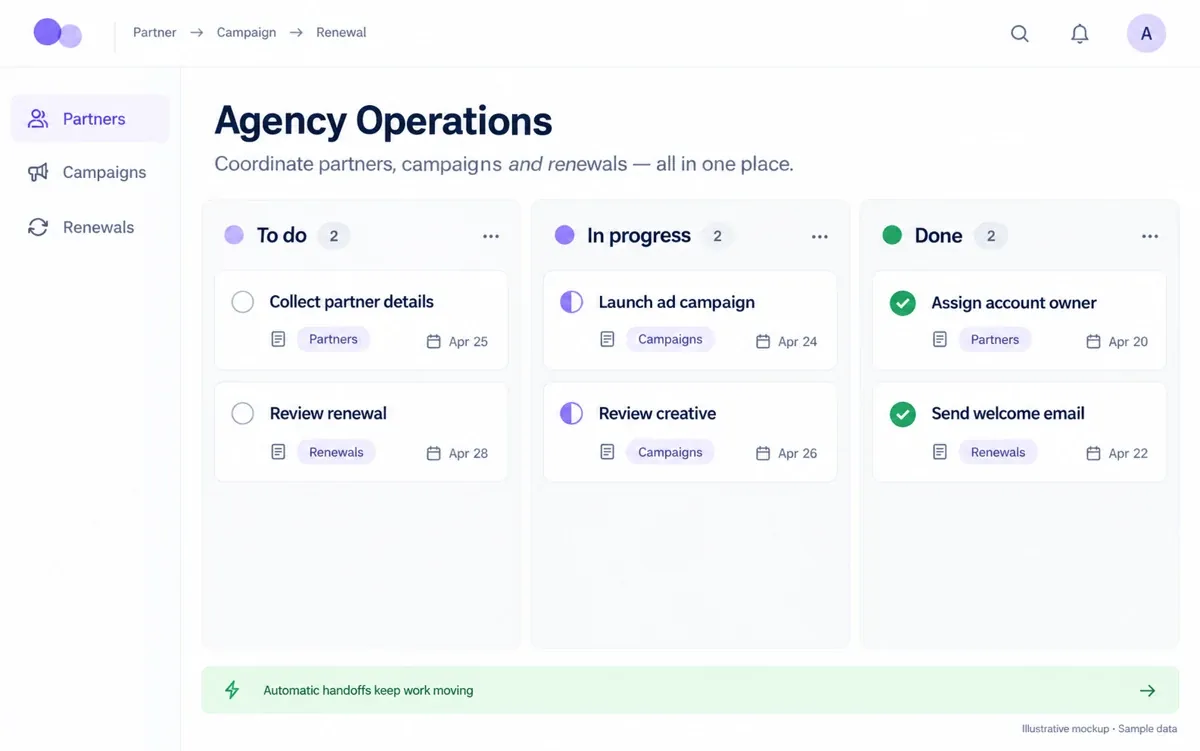Select the Partners people icon in sidebar
This screenshot has height=751, width=1200.
(38, 119)
